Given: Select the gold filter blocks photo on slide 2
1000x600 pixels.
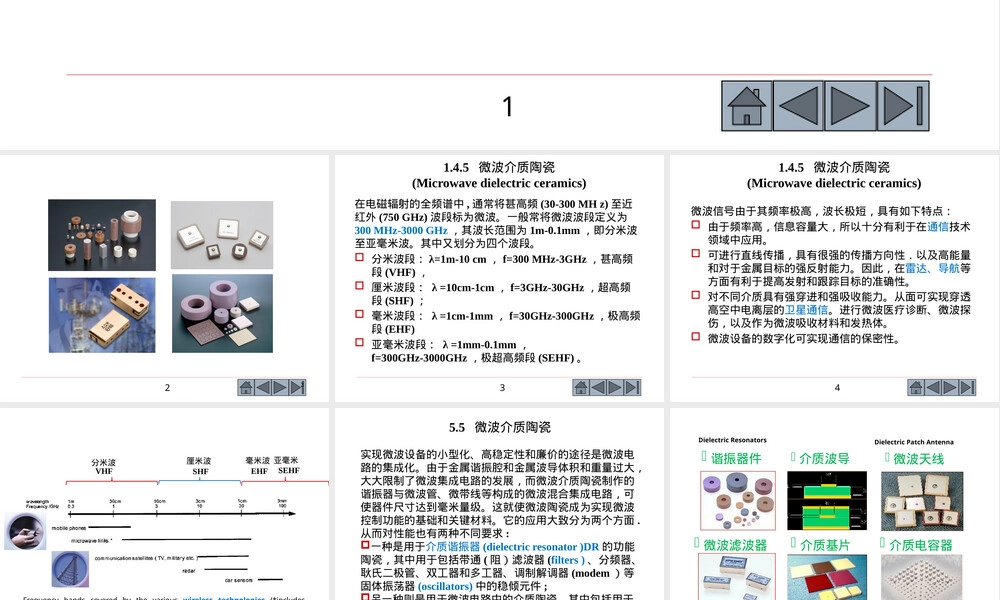Looking at the screenshot, I should click(x=102, y=315).
